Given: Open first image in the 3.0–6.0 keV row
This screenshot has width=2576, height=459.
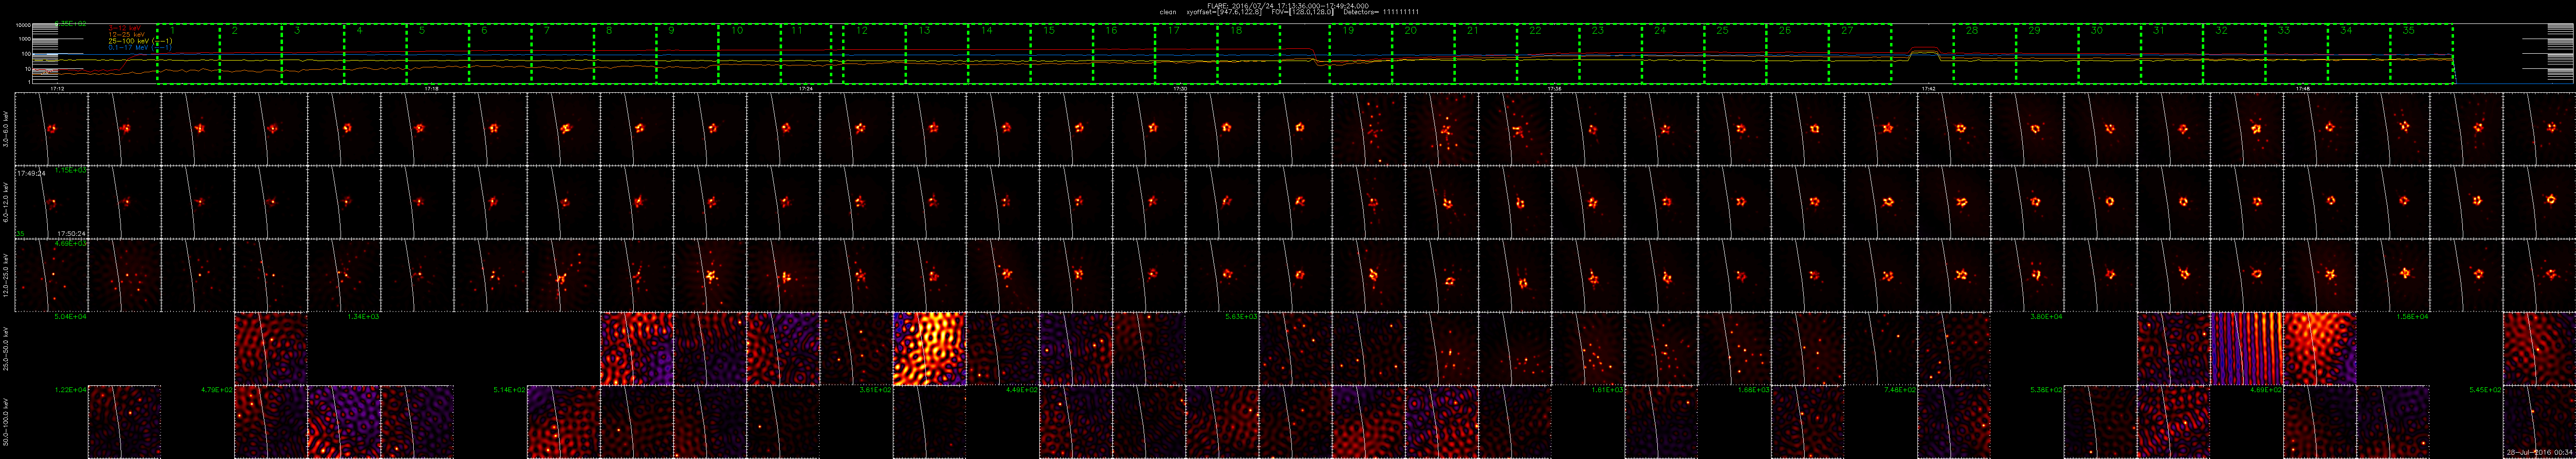Looking at the screenshot, I should 51,129.
